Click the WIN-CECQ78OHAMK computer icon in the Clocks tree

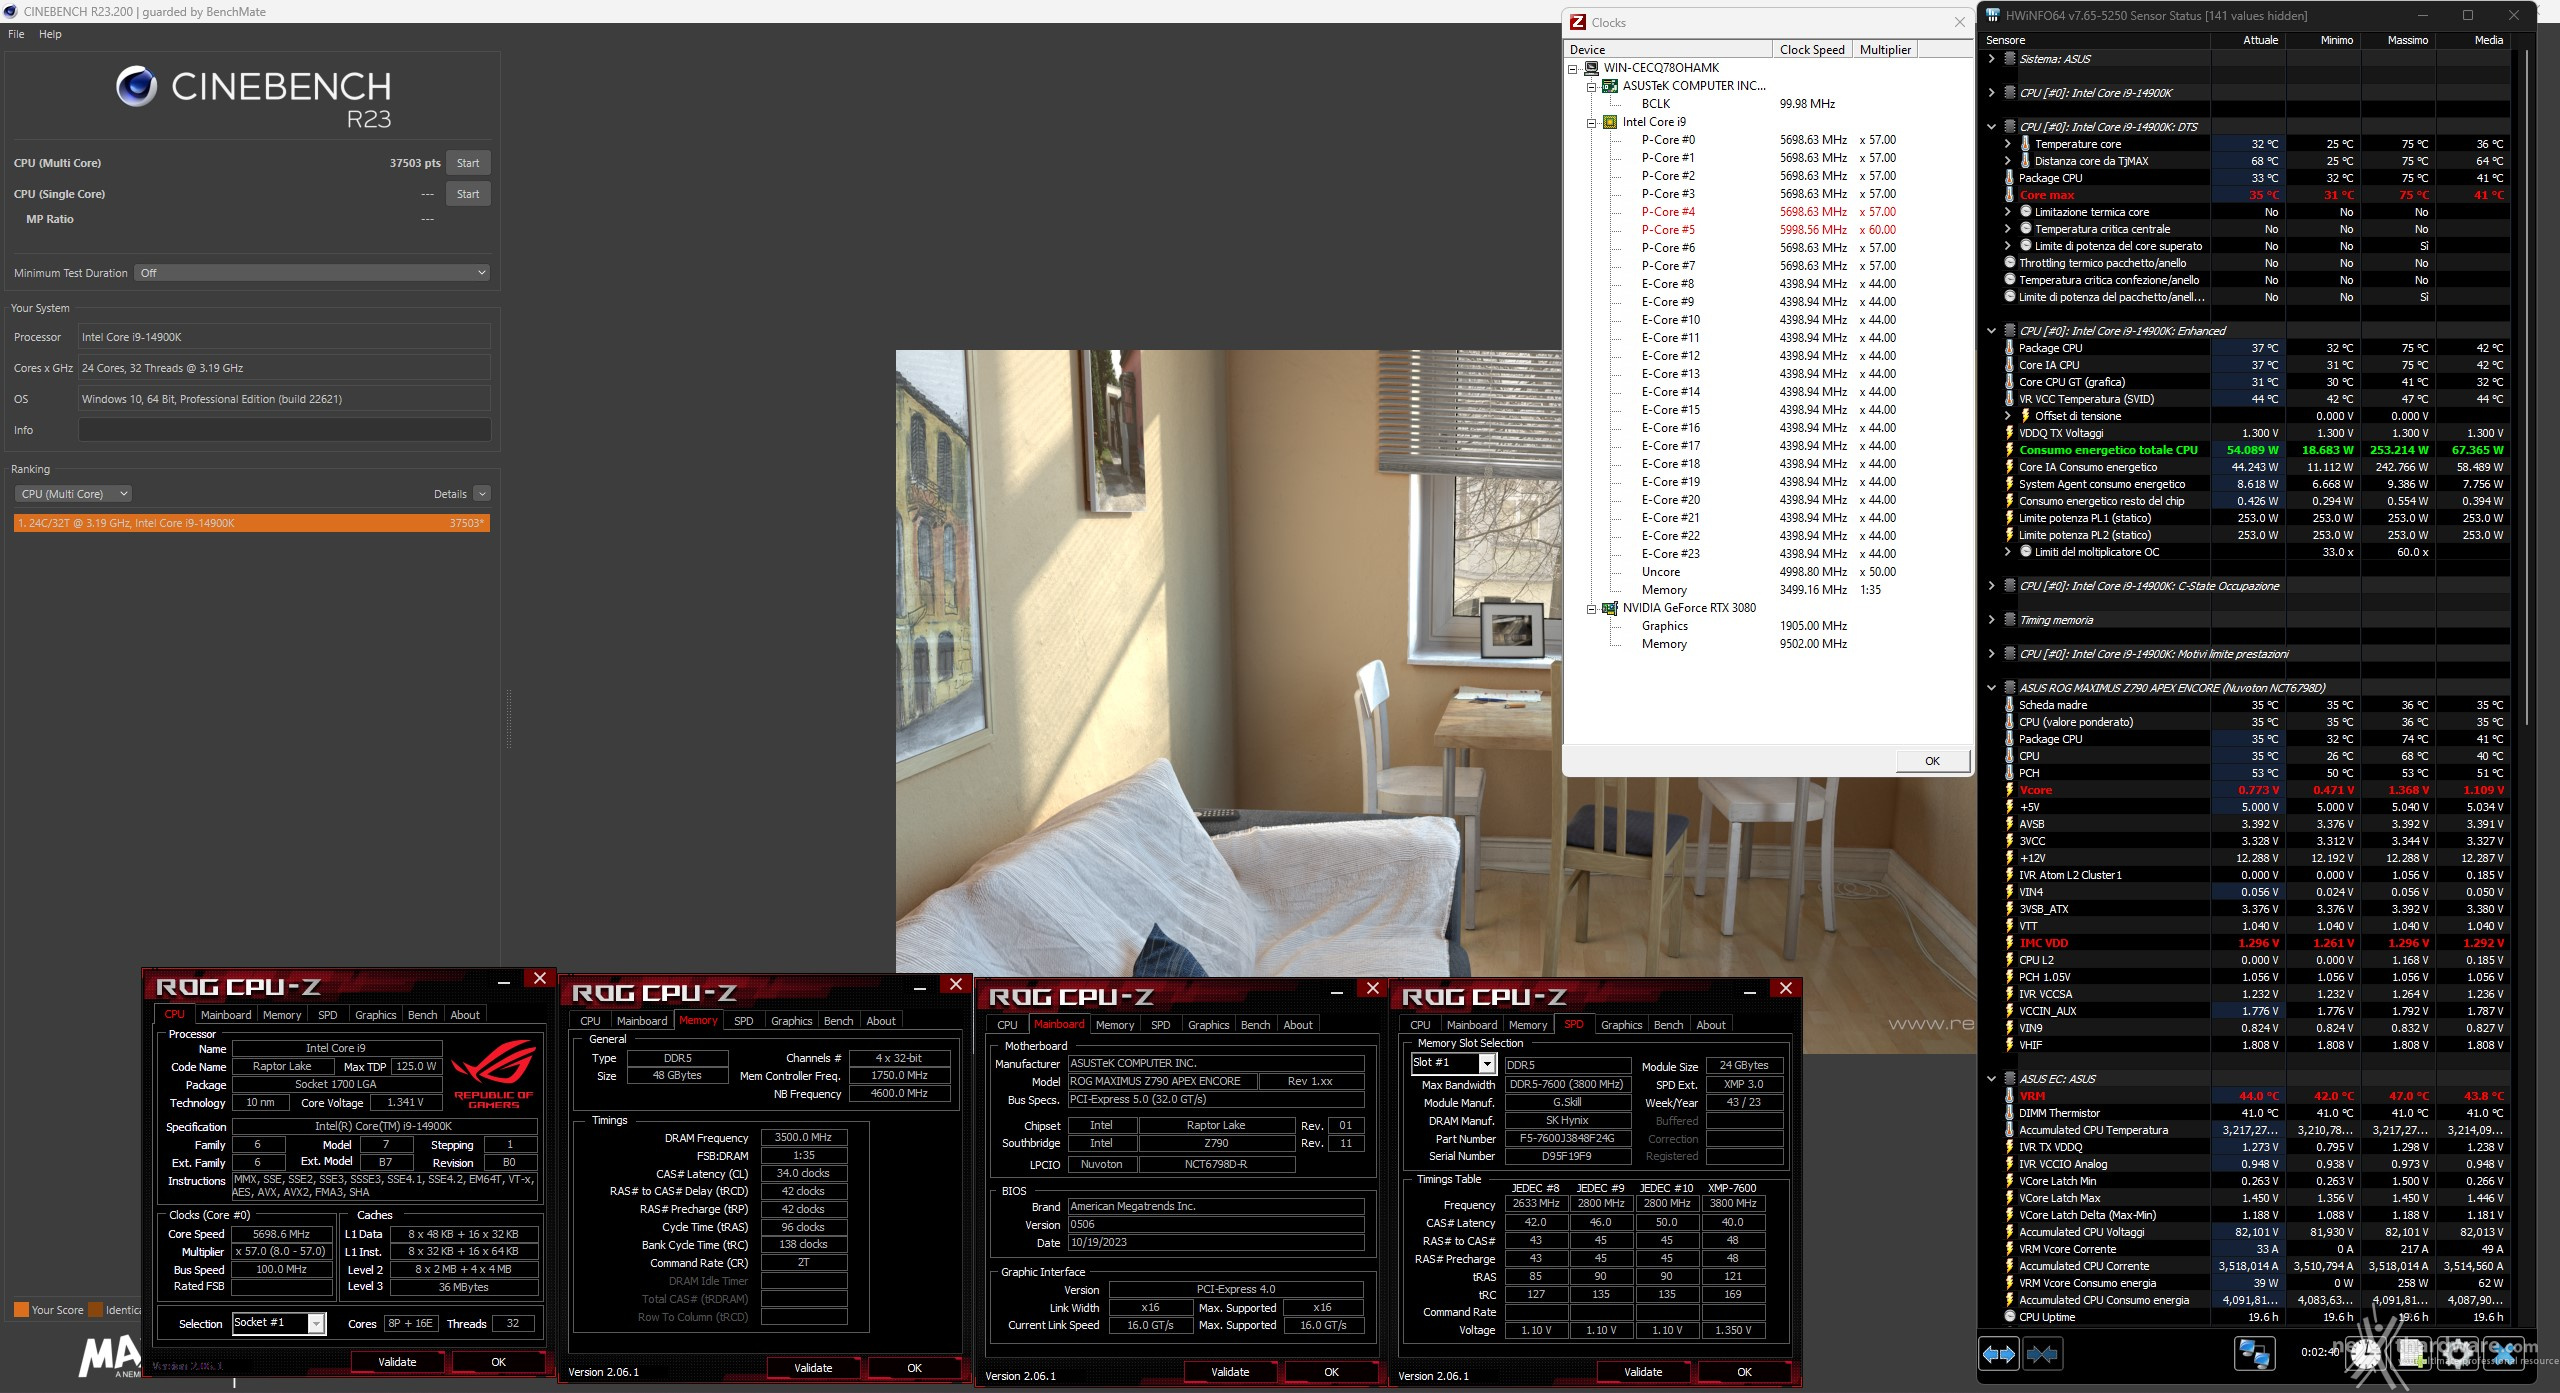(1591, 68)
